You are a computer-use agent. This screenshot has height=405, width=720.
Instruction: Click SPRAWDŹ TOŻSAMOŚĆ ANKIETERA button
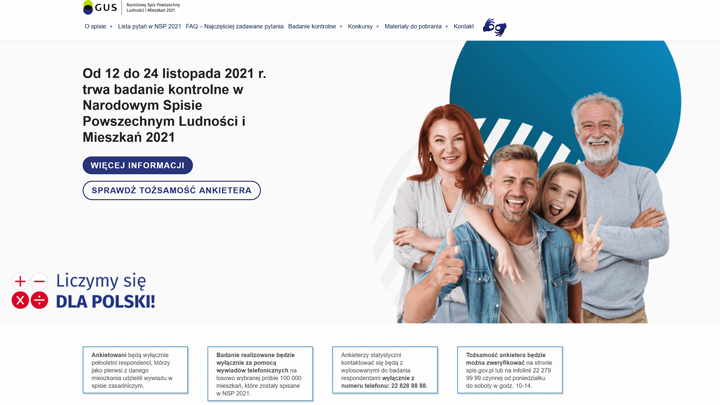pyautogui.click(x=172, y=190)
